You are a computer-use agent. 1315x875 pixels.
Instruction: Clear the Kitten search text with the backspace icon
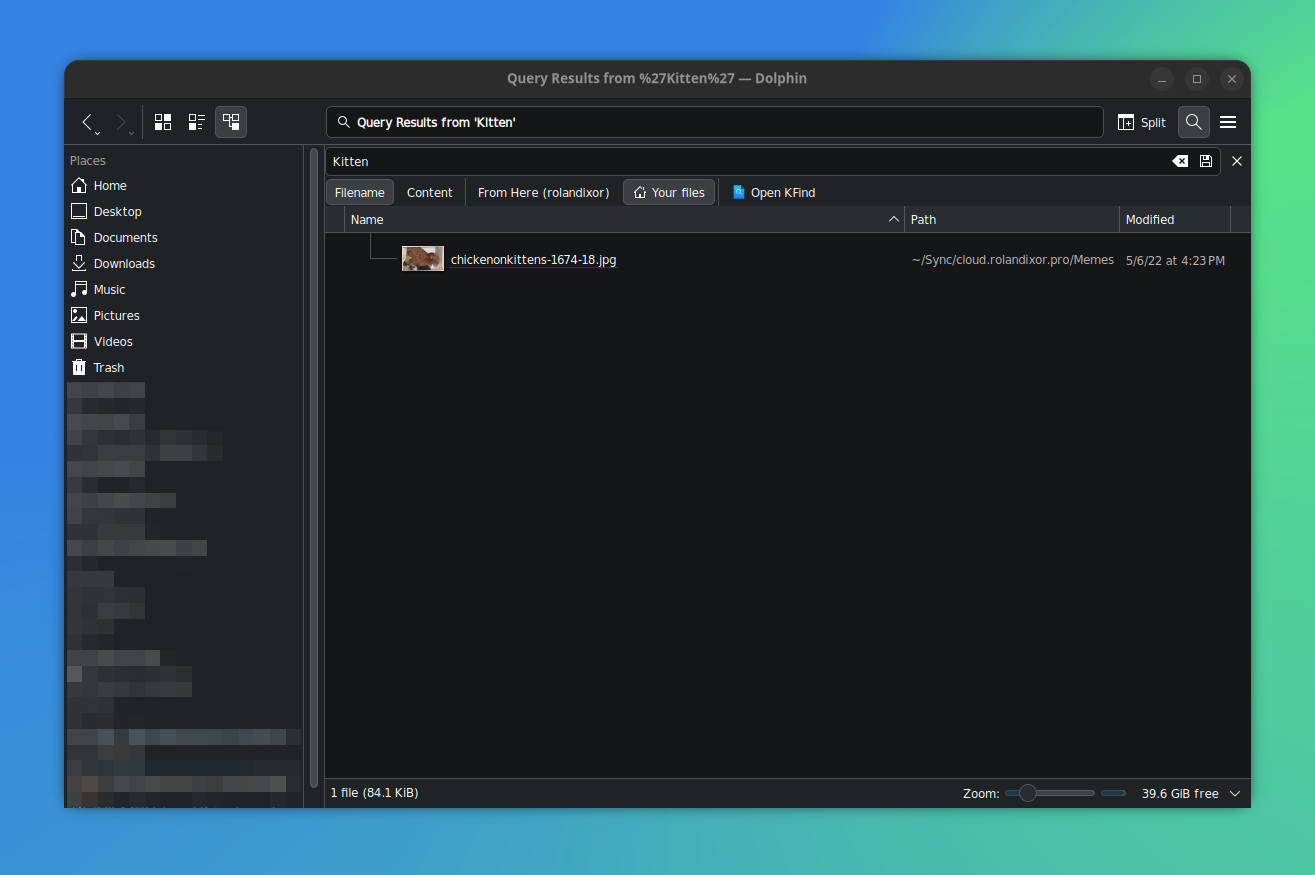coord(1180,160)
